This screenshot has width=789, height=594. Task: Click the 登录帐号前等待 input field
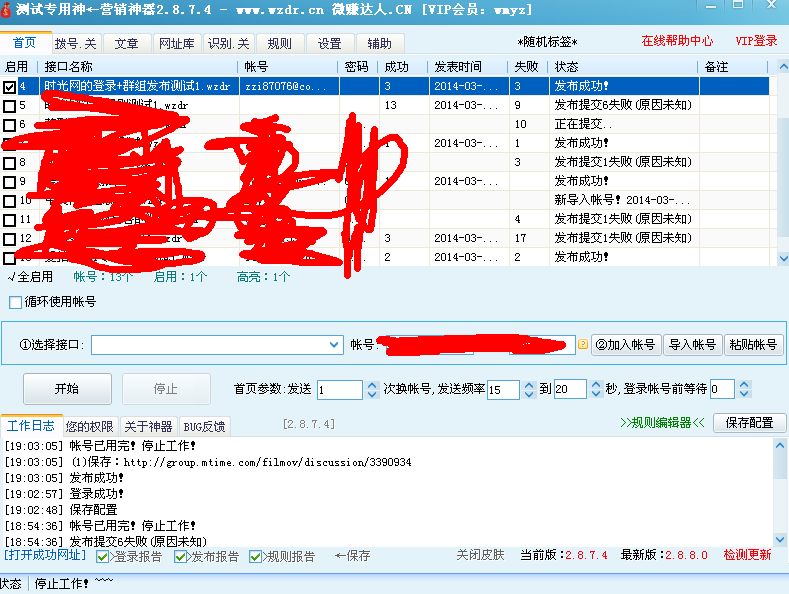point(722,390)
